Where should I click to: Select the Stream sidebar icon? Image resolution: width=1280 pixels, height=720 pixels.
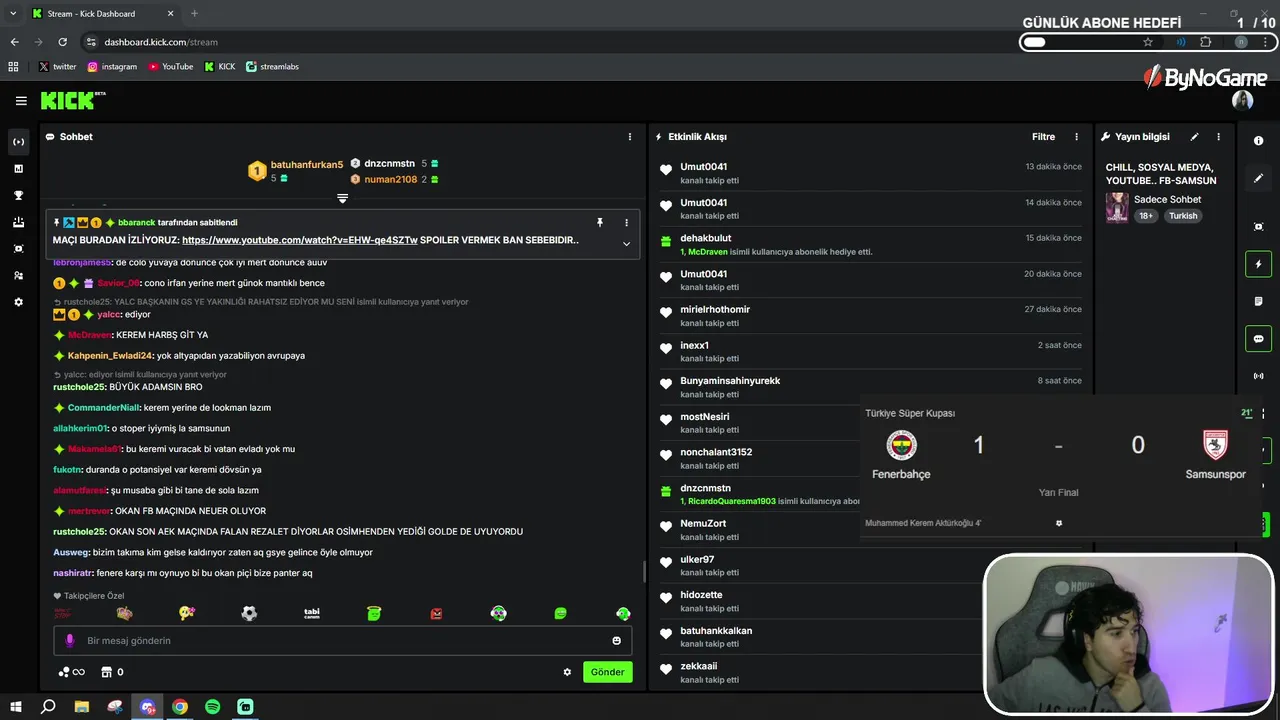pyautogui.click(x=18, y=142)
